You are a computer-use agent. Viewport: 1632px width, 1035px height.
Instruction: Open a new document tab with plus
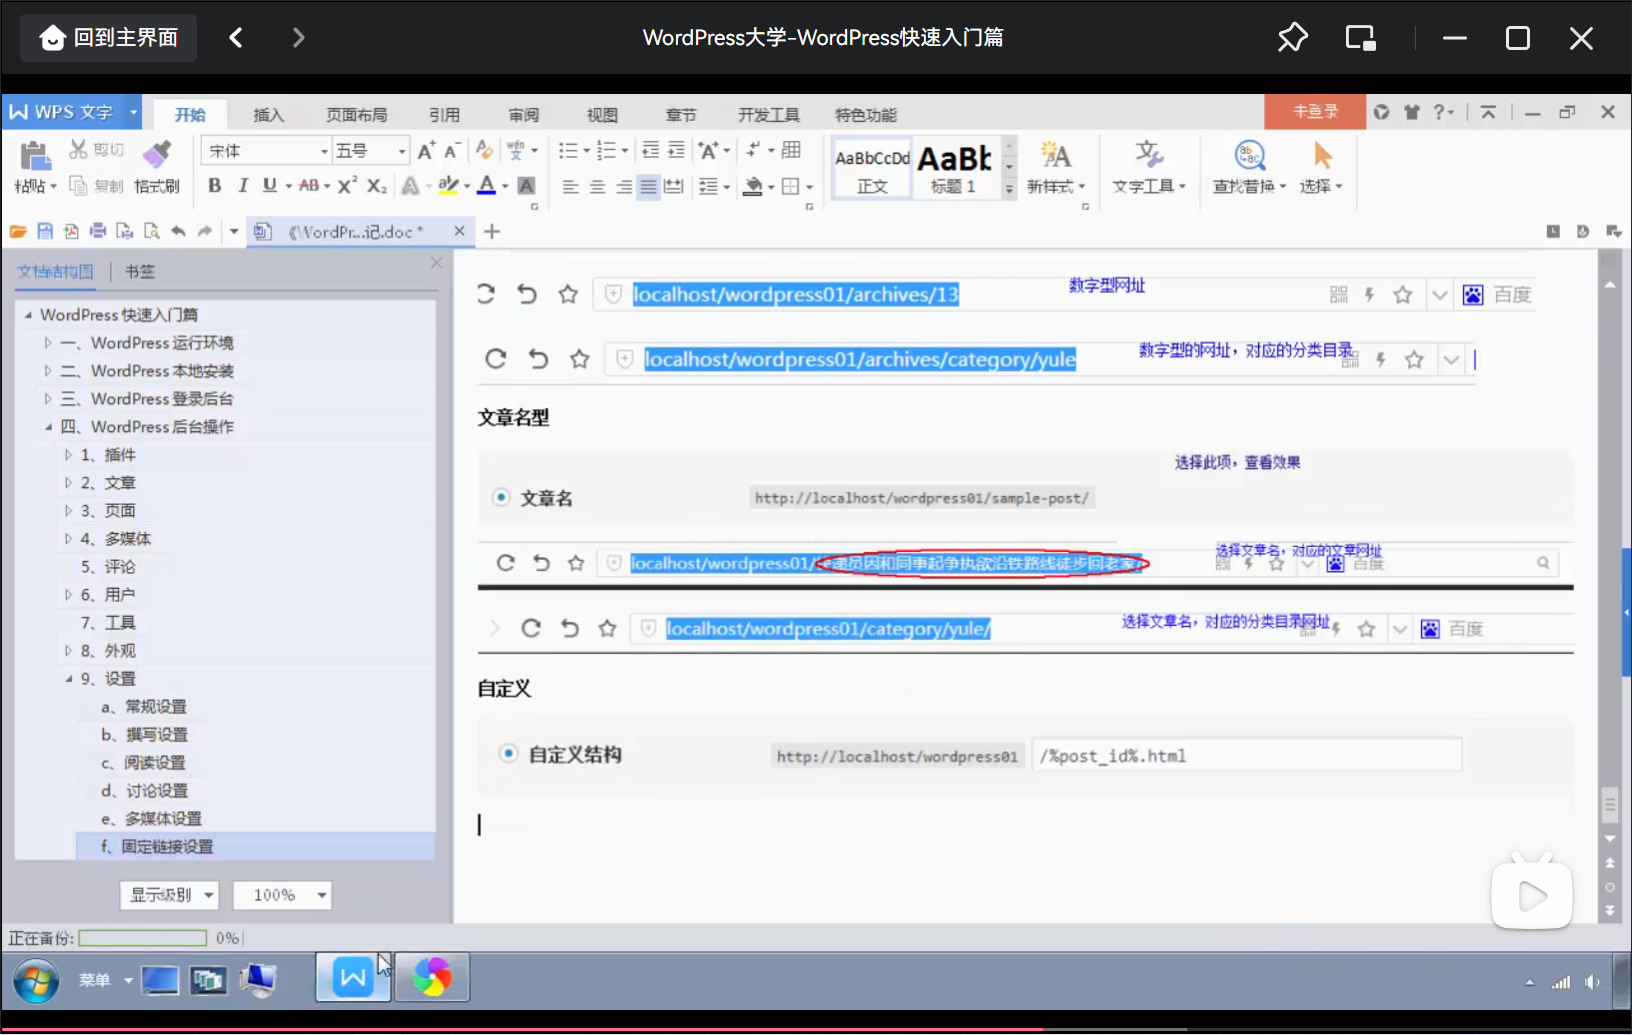491,232
